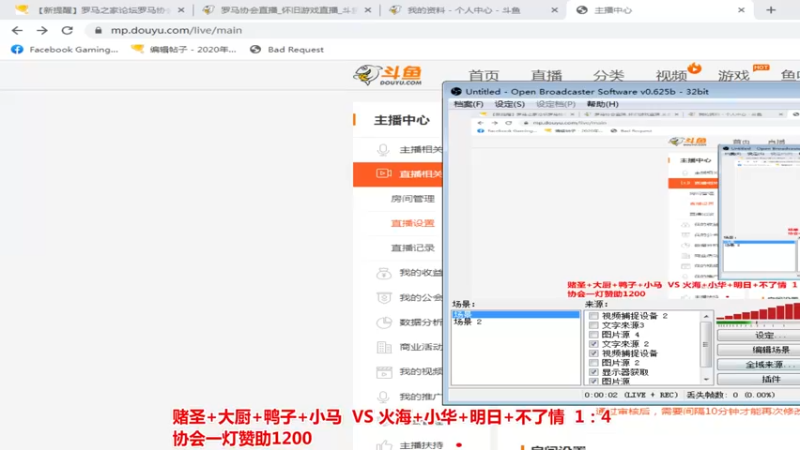Uncheck the 文字来源 2 source checkbox
The height and width of the screenshot is (450, 800).
pyautogui.click(x=593, y=344)
